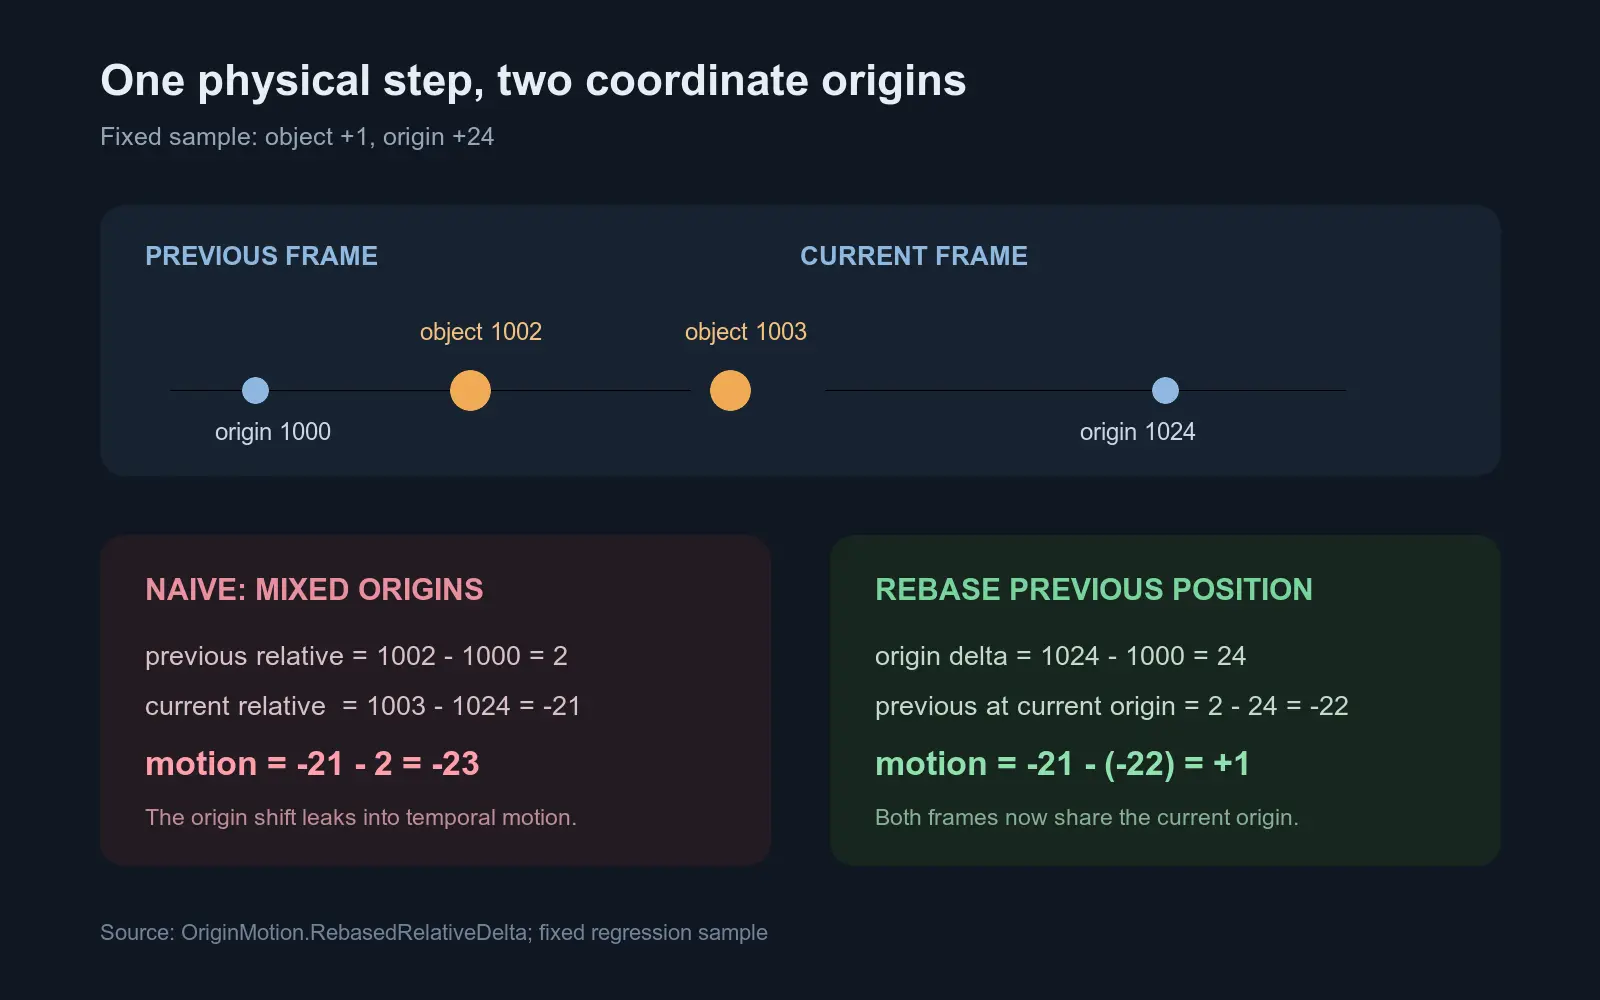
Task: Click the title 'One physical step, two coordinate origins'
Action: (x=533, y=82)
